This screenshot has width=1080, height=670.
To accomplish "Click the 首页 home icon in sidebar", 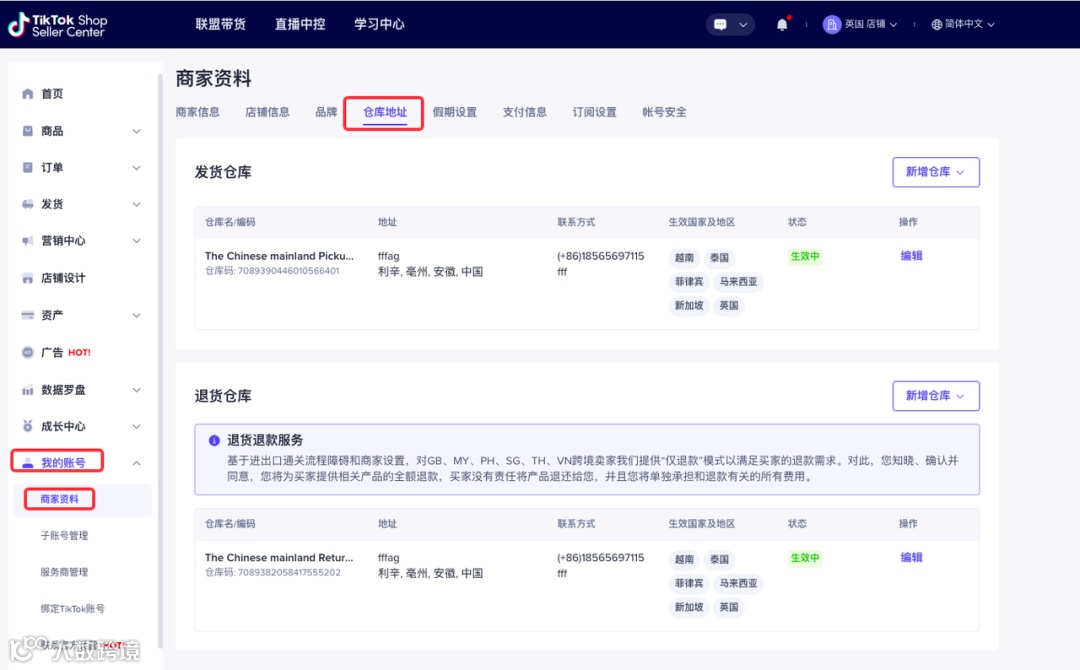I will [28, 94].
